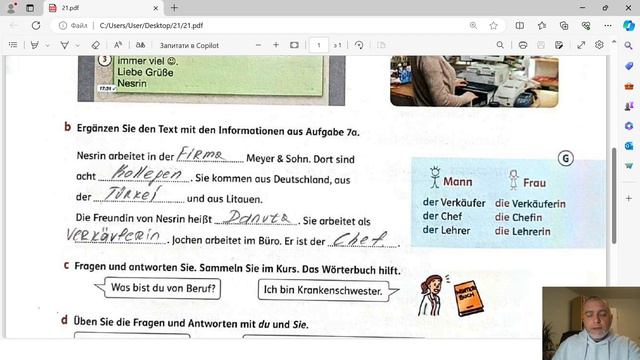Open Browser essentials
Screen dimensions: 640x360
tap(586, 25)
